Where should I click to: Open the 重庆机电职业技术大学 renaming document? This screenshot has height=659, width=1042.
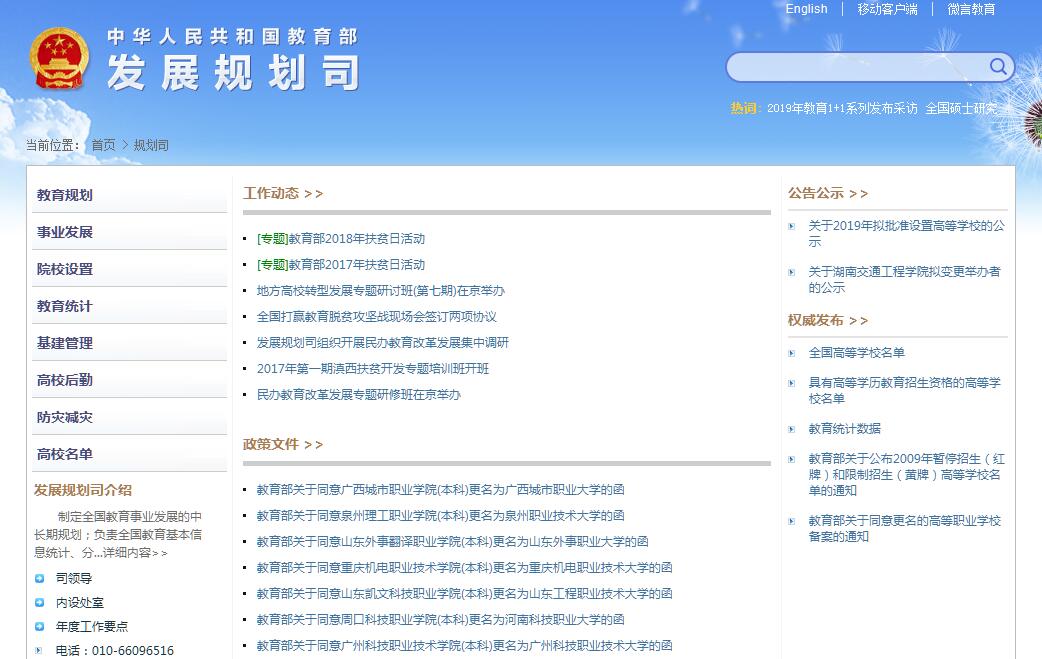tap(465, 567)
